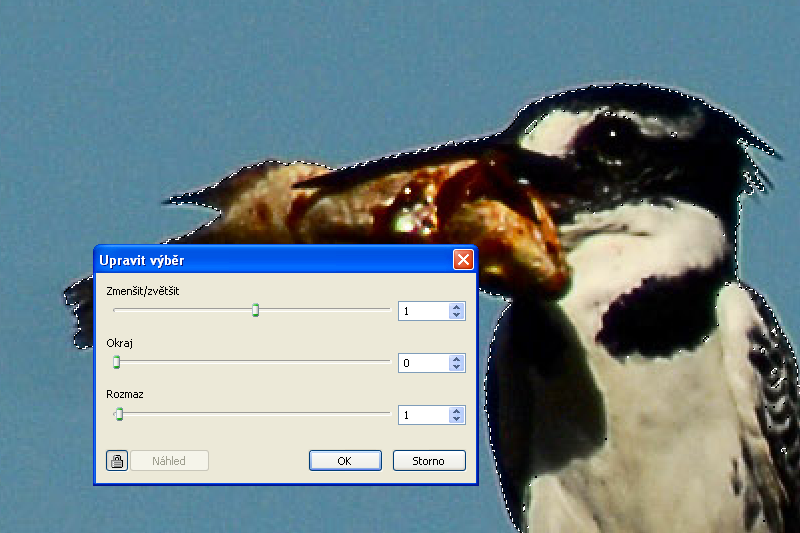
Task: Decrease the Zmenšit/zvětšit value with down arrow
Action: tap(457, 316)
